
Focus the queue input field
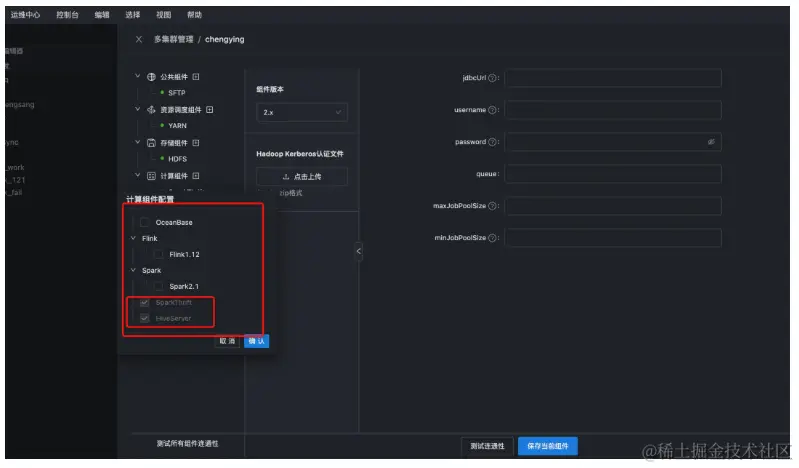(613, 174)
